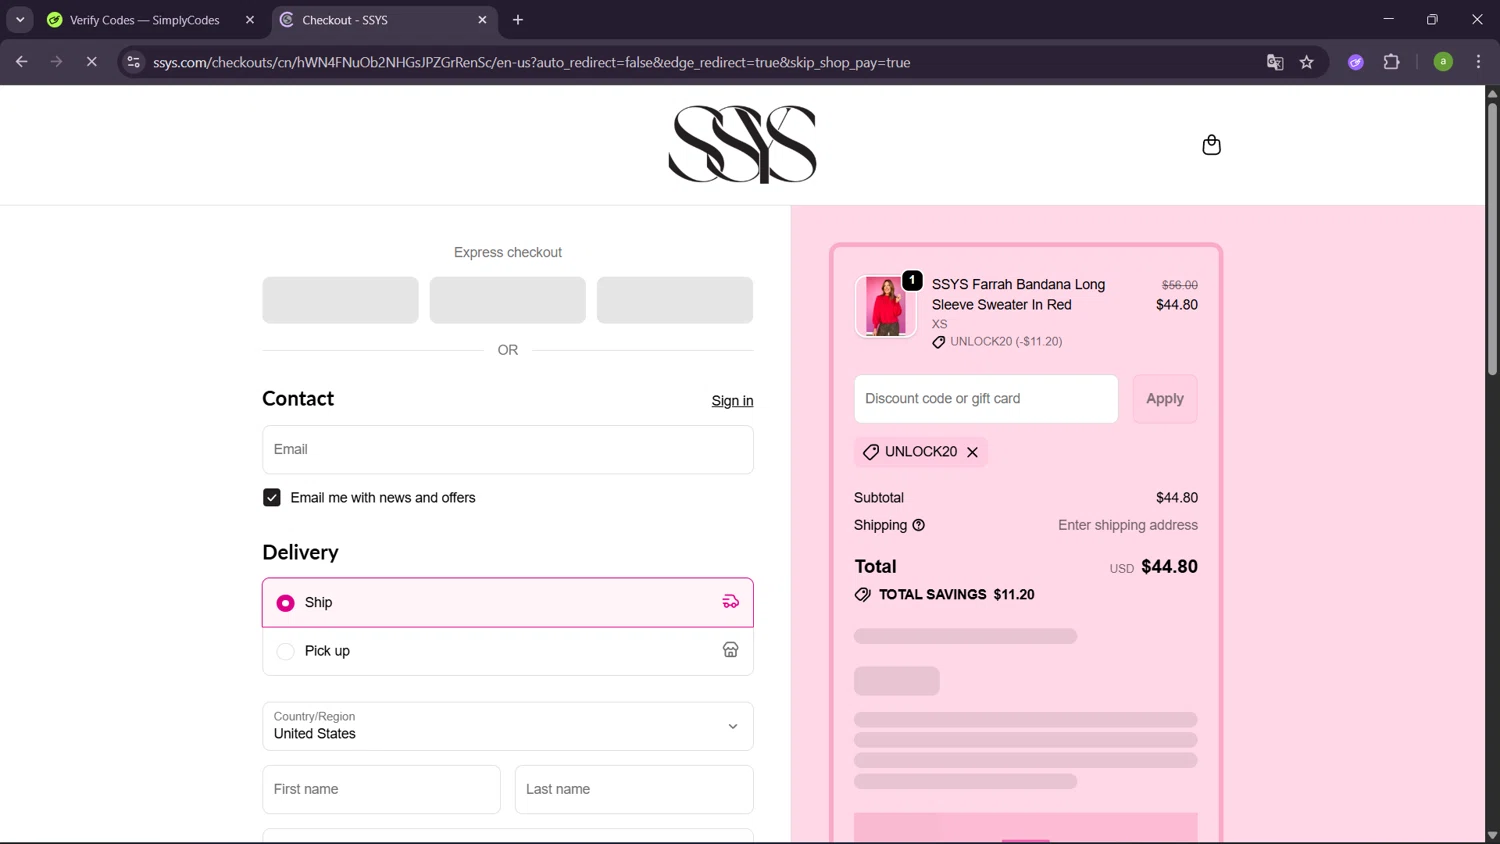Open the tab search dropdown arrow
1500x844 pixels.
(20, 20)
